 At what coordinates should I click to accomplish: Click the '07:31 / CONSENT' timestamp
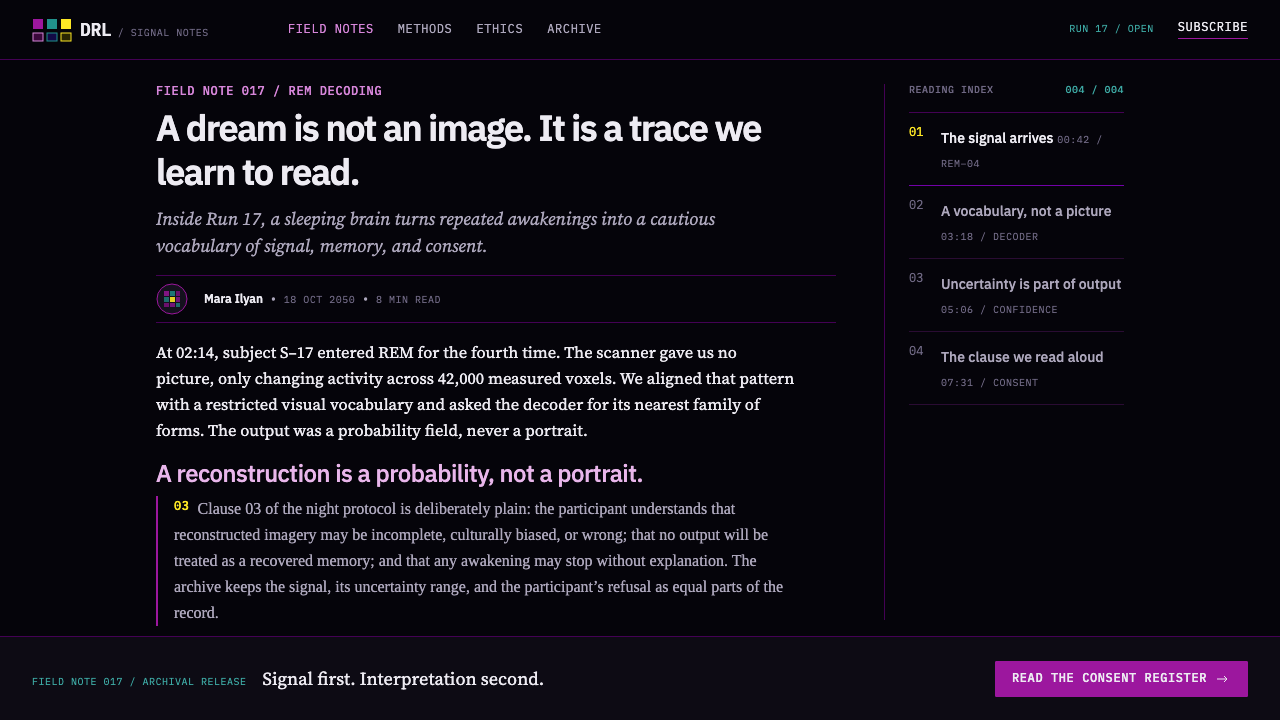(990, 383)
